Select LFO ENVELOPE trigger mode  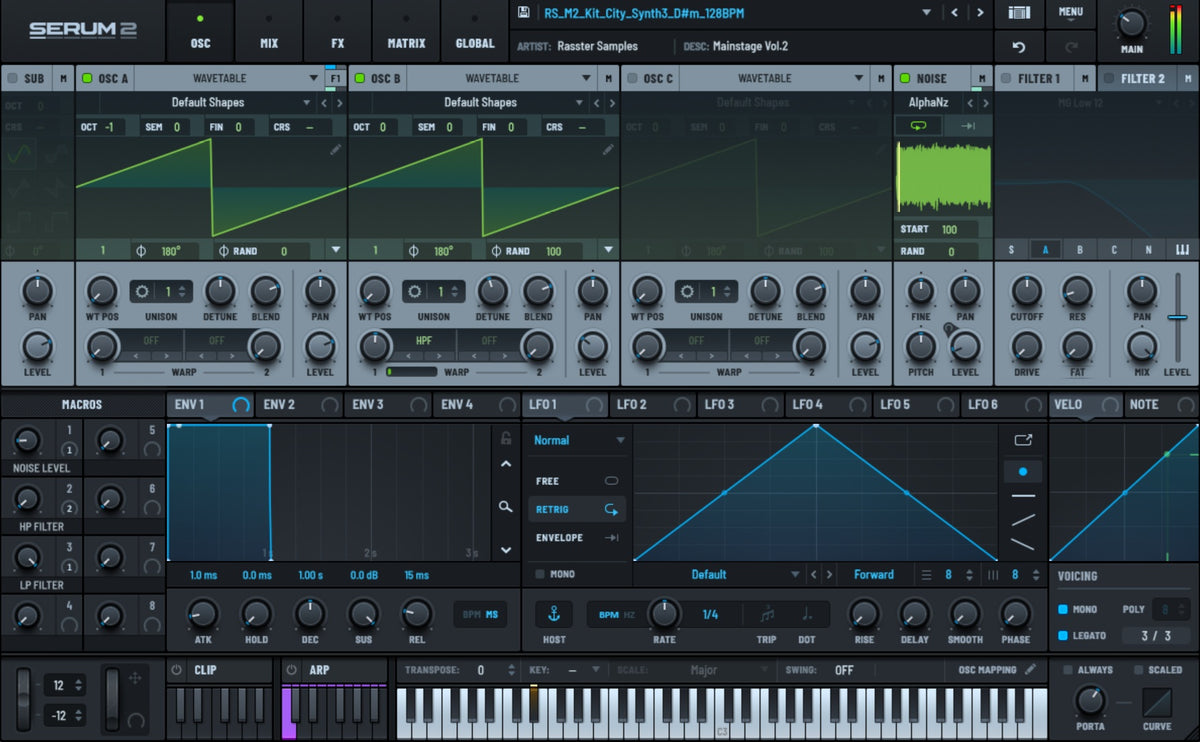[x=578, y=538]
